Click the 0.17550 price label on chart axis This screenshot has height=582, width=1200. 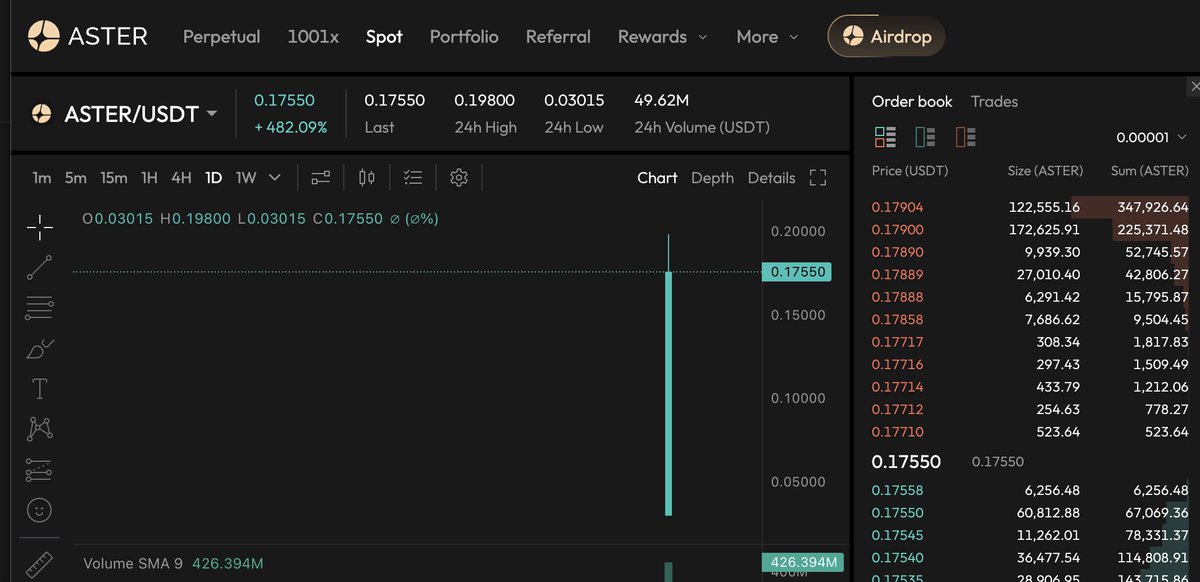coord(796,271)
